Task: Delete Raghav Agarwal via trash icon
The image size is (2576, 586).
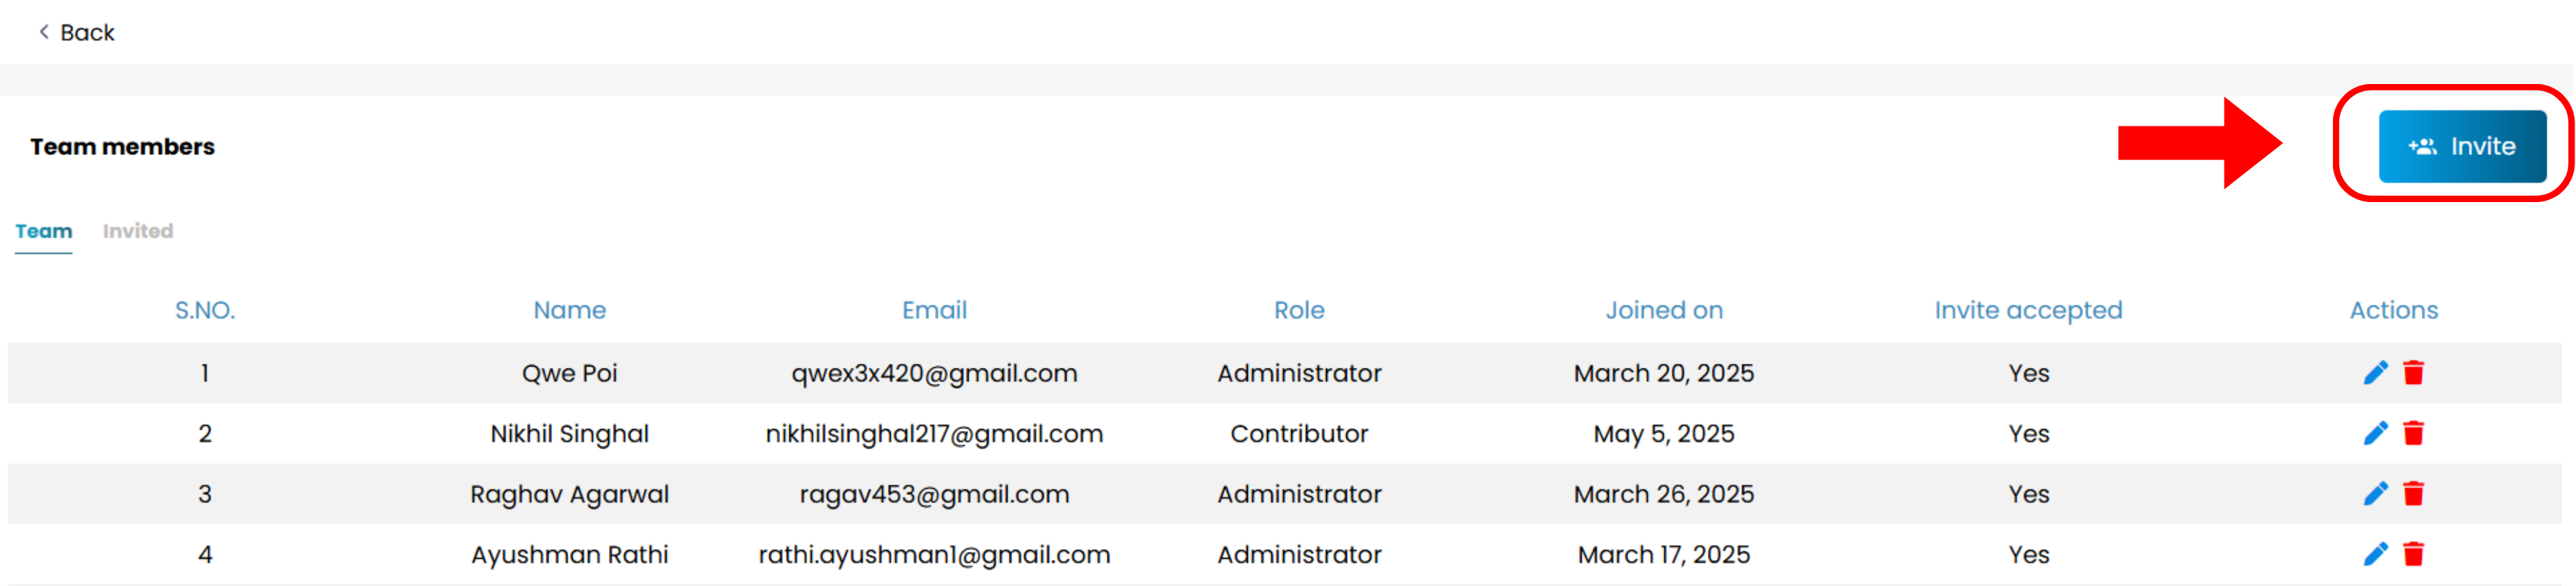Action: click(2413, 494)
